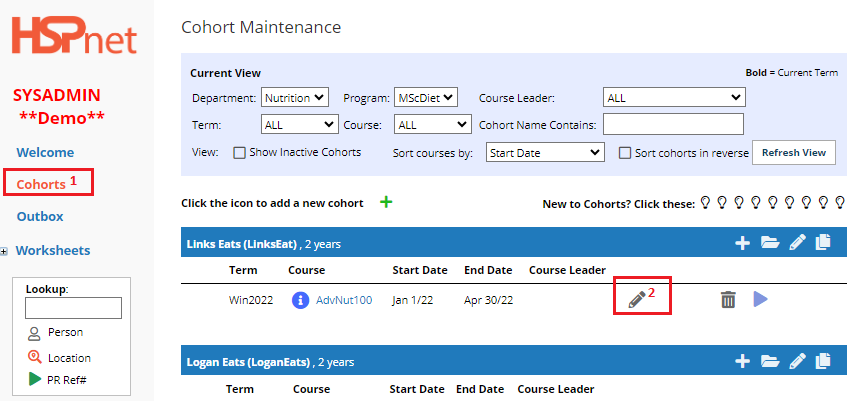Open the AdvNut100 course link

coord(344,301)
